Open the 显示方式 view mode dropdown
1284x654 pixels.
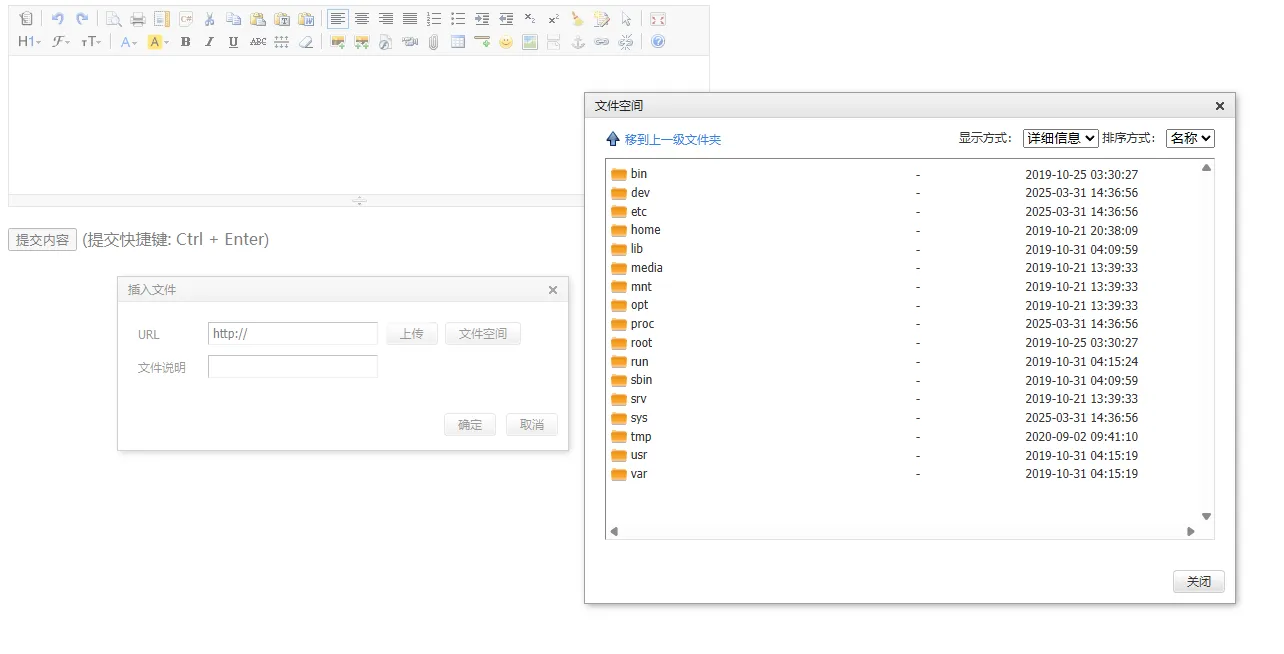[x=1060, y=138]
